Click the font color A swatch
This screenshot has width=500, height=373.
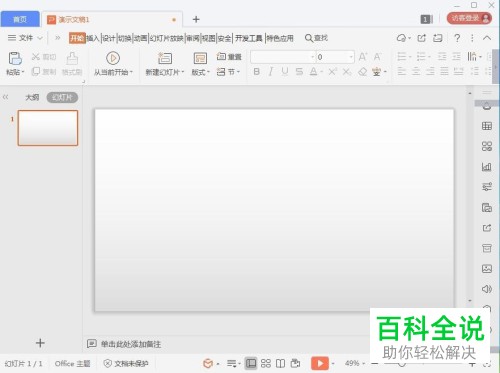pos(313,71)
